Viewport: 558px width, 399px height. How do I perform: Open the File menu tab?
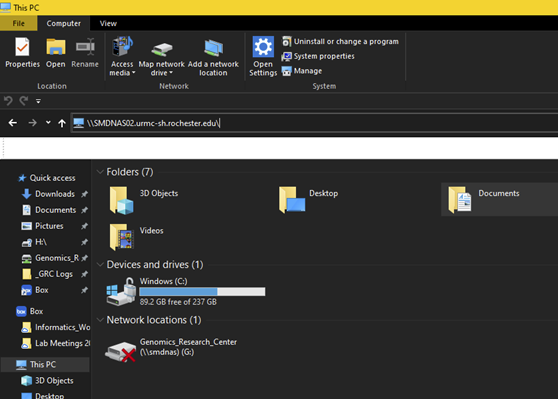point(19,23)
